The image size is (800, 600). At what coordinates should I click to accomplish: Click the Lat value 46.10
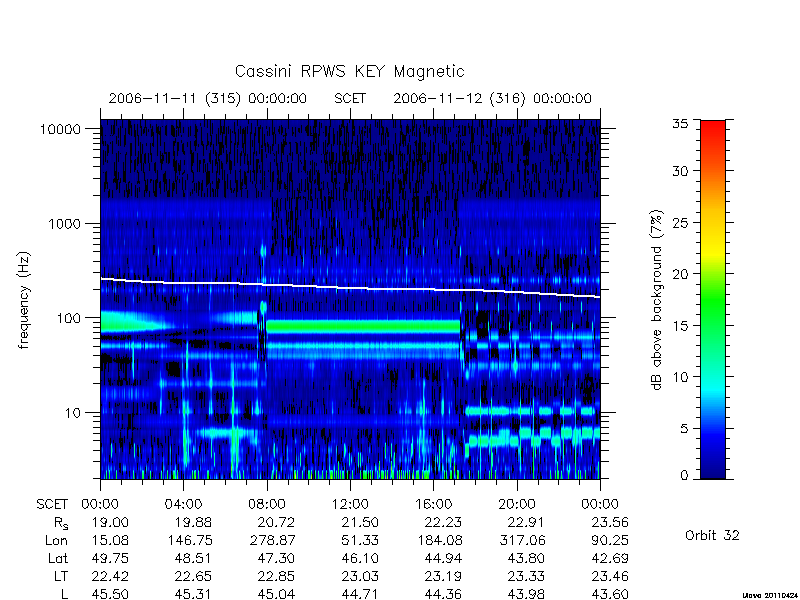pyautogui.click(x=360, y=559)
